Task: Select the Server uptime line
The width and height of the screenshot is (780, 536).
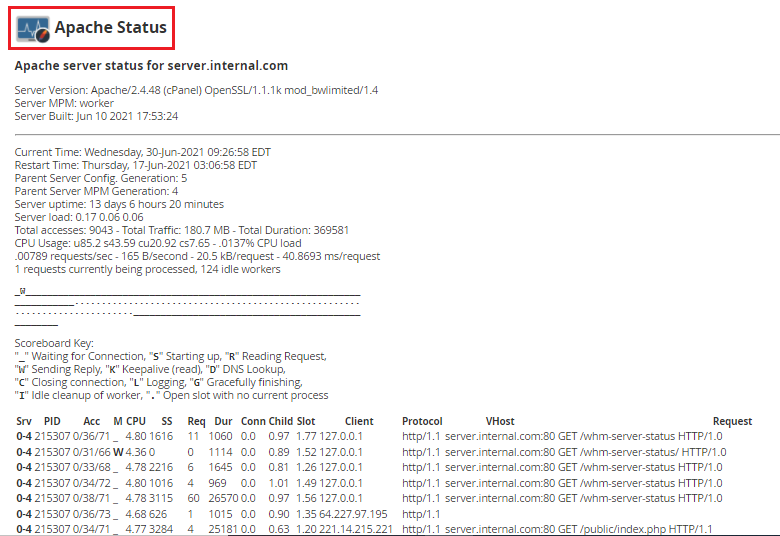Action: pyautogui.click(x=119, y=204)
